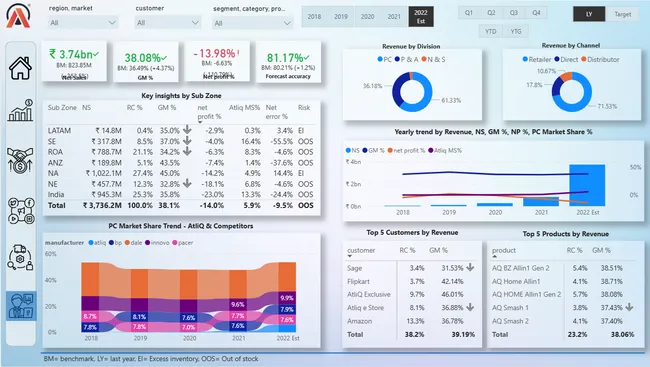The image size is (650, 367).
Task: Click the down arrow icon in NE row
Action: click(x=187, y=183)
